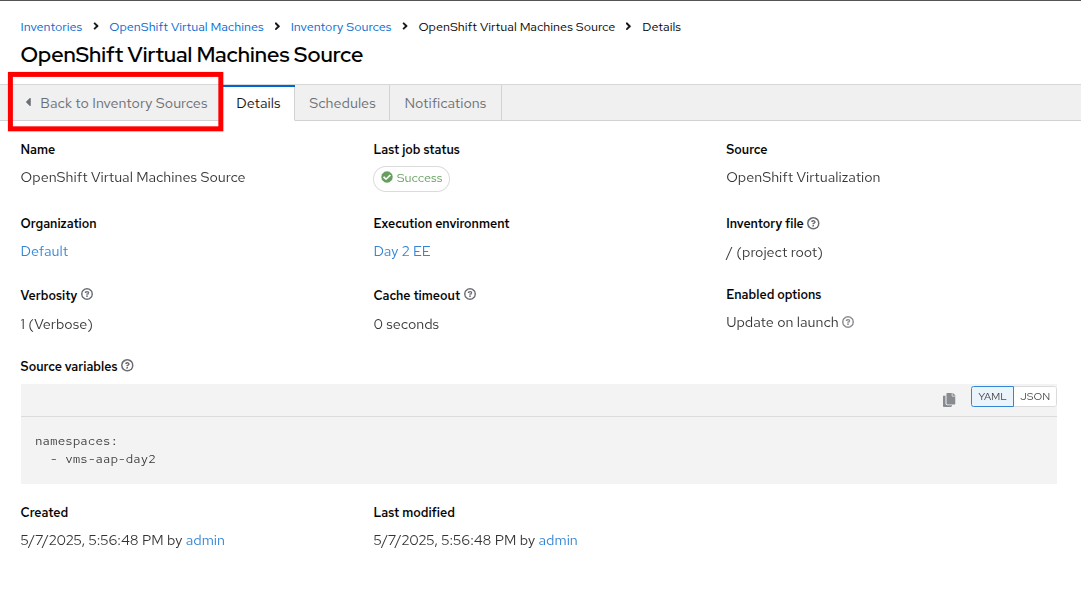Click help icon beside Update on launch

(848, 322)
